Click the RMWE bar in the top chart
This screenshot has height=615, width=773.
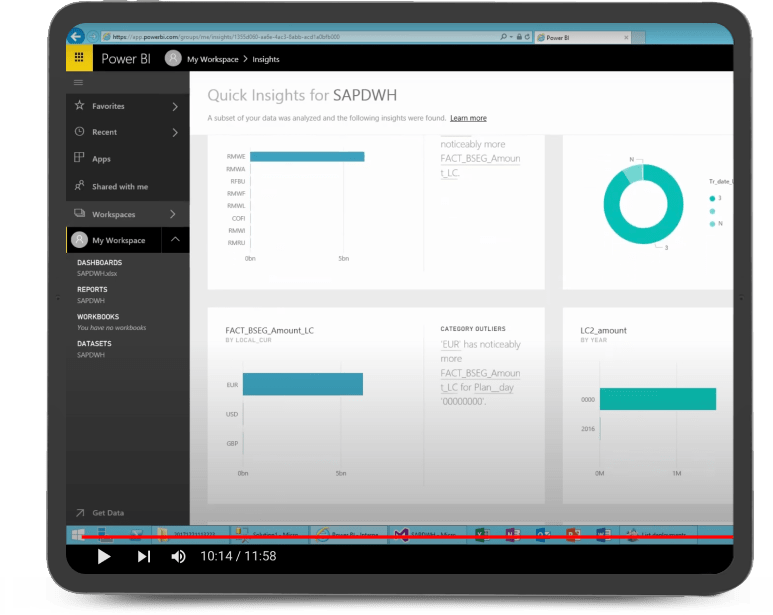coord(307,157)
